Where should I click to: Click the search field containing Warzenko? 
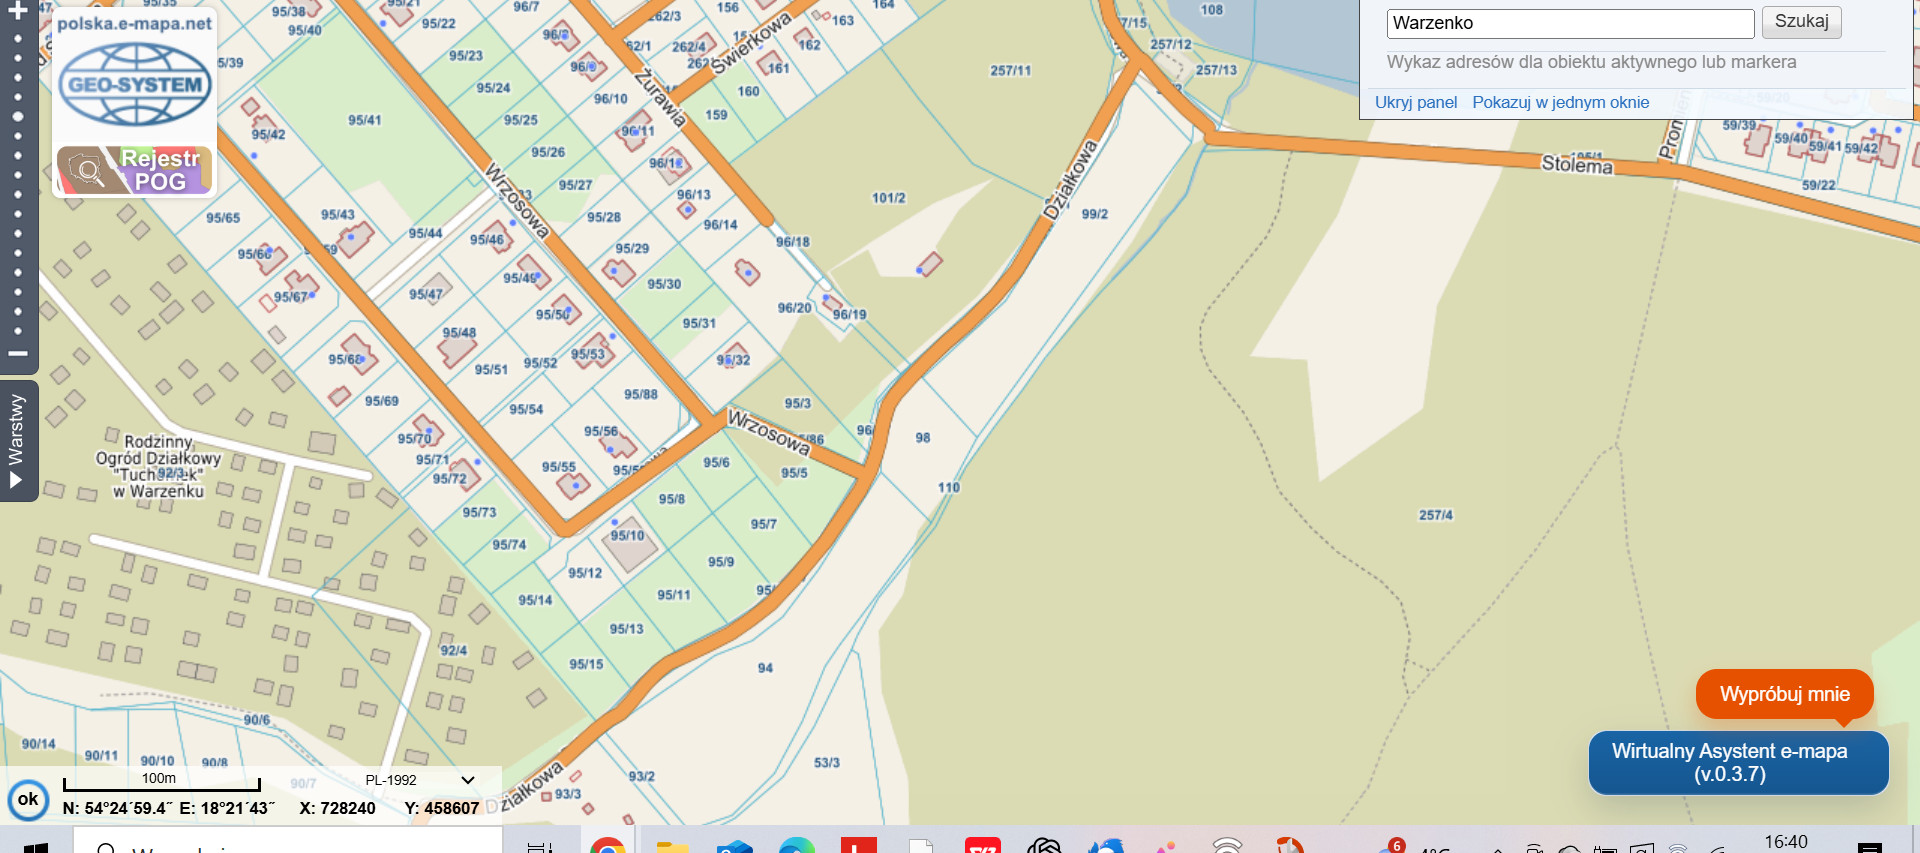[1569, 23]
